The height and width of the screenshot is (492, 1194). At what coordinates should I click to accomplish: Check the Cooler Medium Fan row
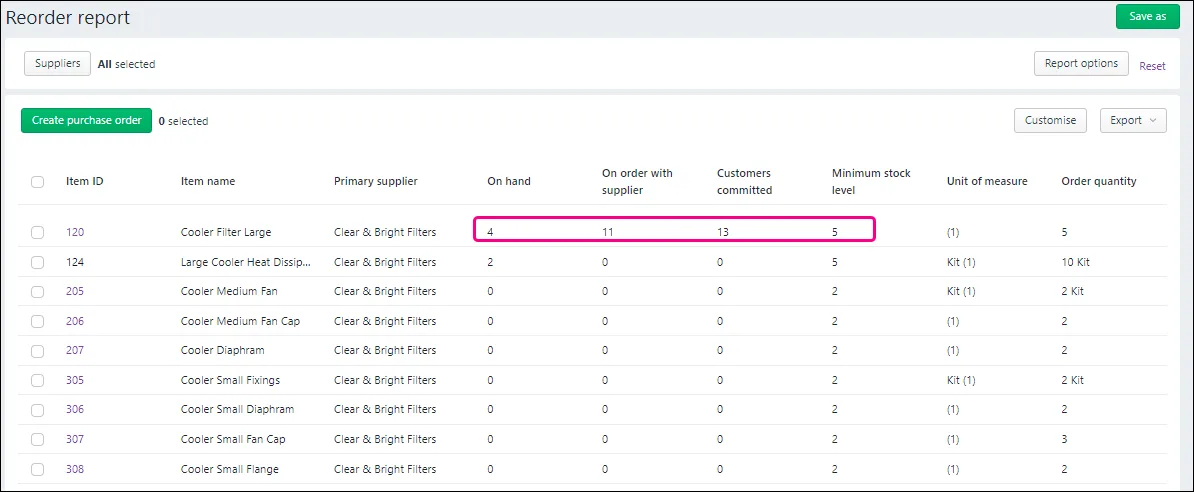pyautogui.click(x=37, y=291)
